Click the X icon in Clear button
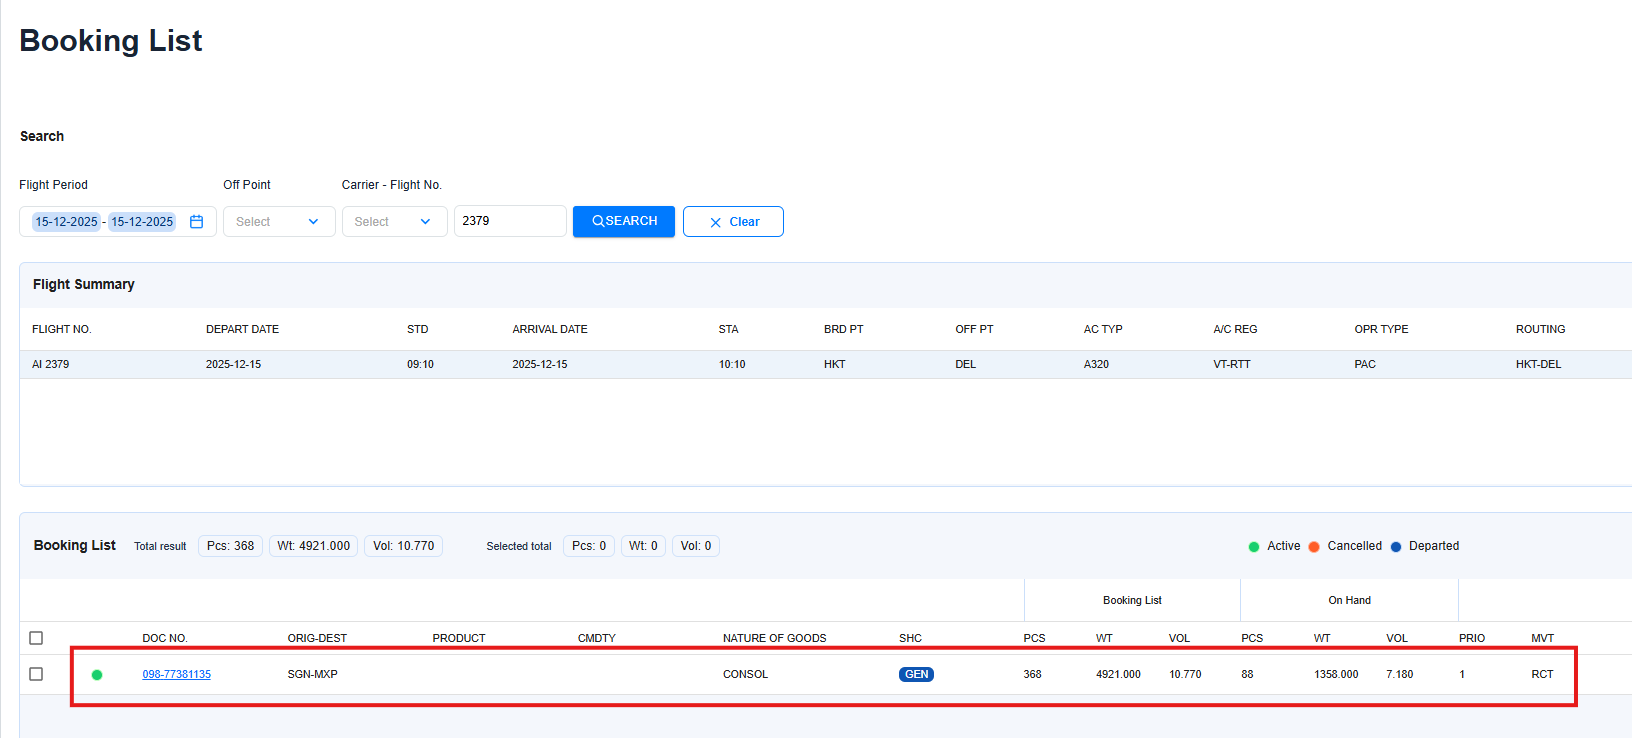This screenshot has height=738, width=1632. tap(715, 223)
